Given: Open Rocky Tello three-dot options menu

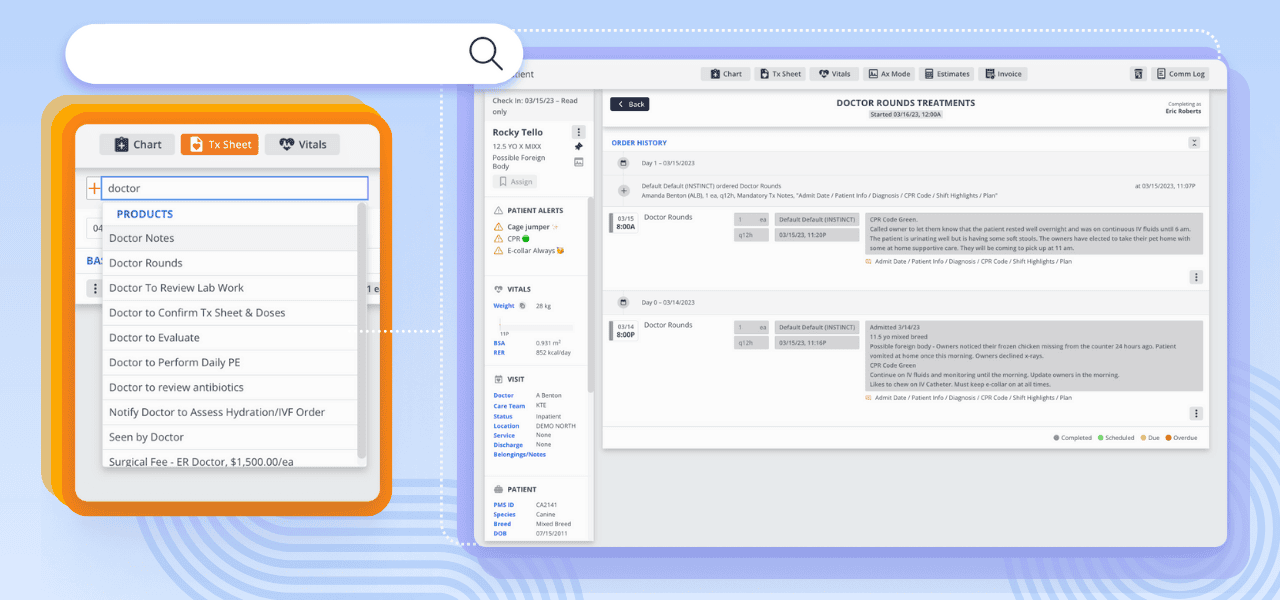Looking at the screenshot, I should (578, 132).
